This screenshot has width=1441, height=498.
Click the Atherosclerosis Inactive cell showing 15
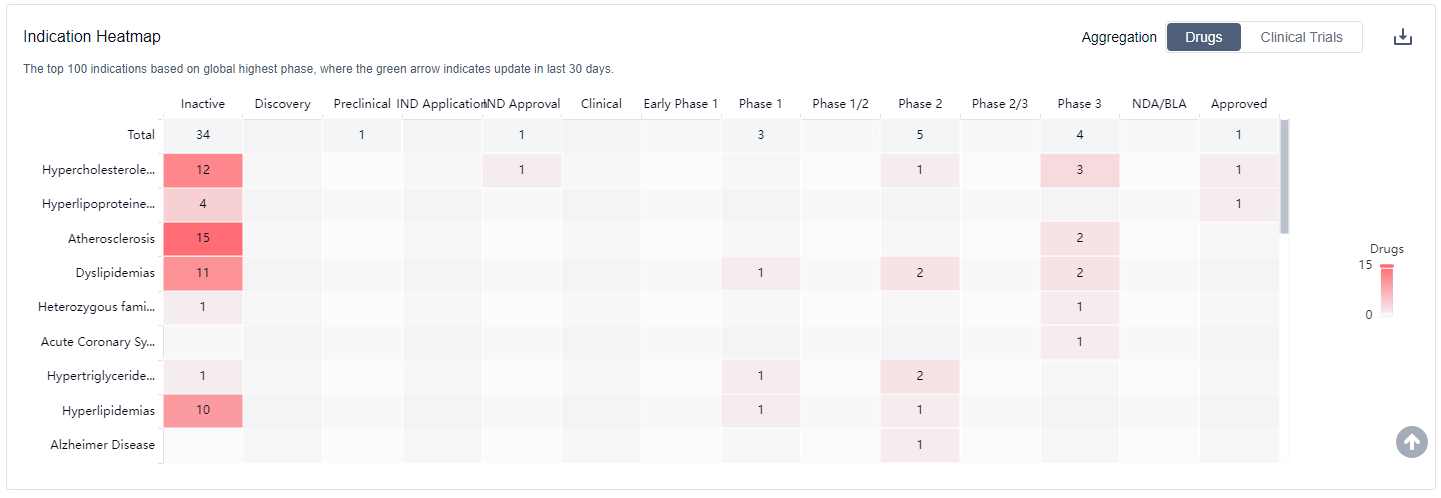coord(203,238)
